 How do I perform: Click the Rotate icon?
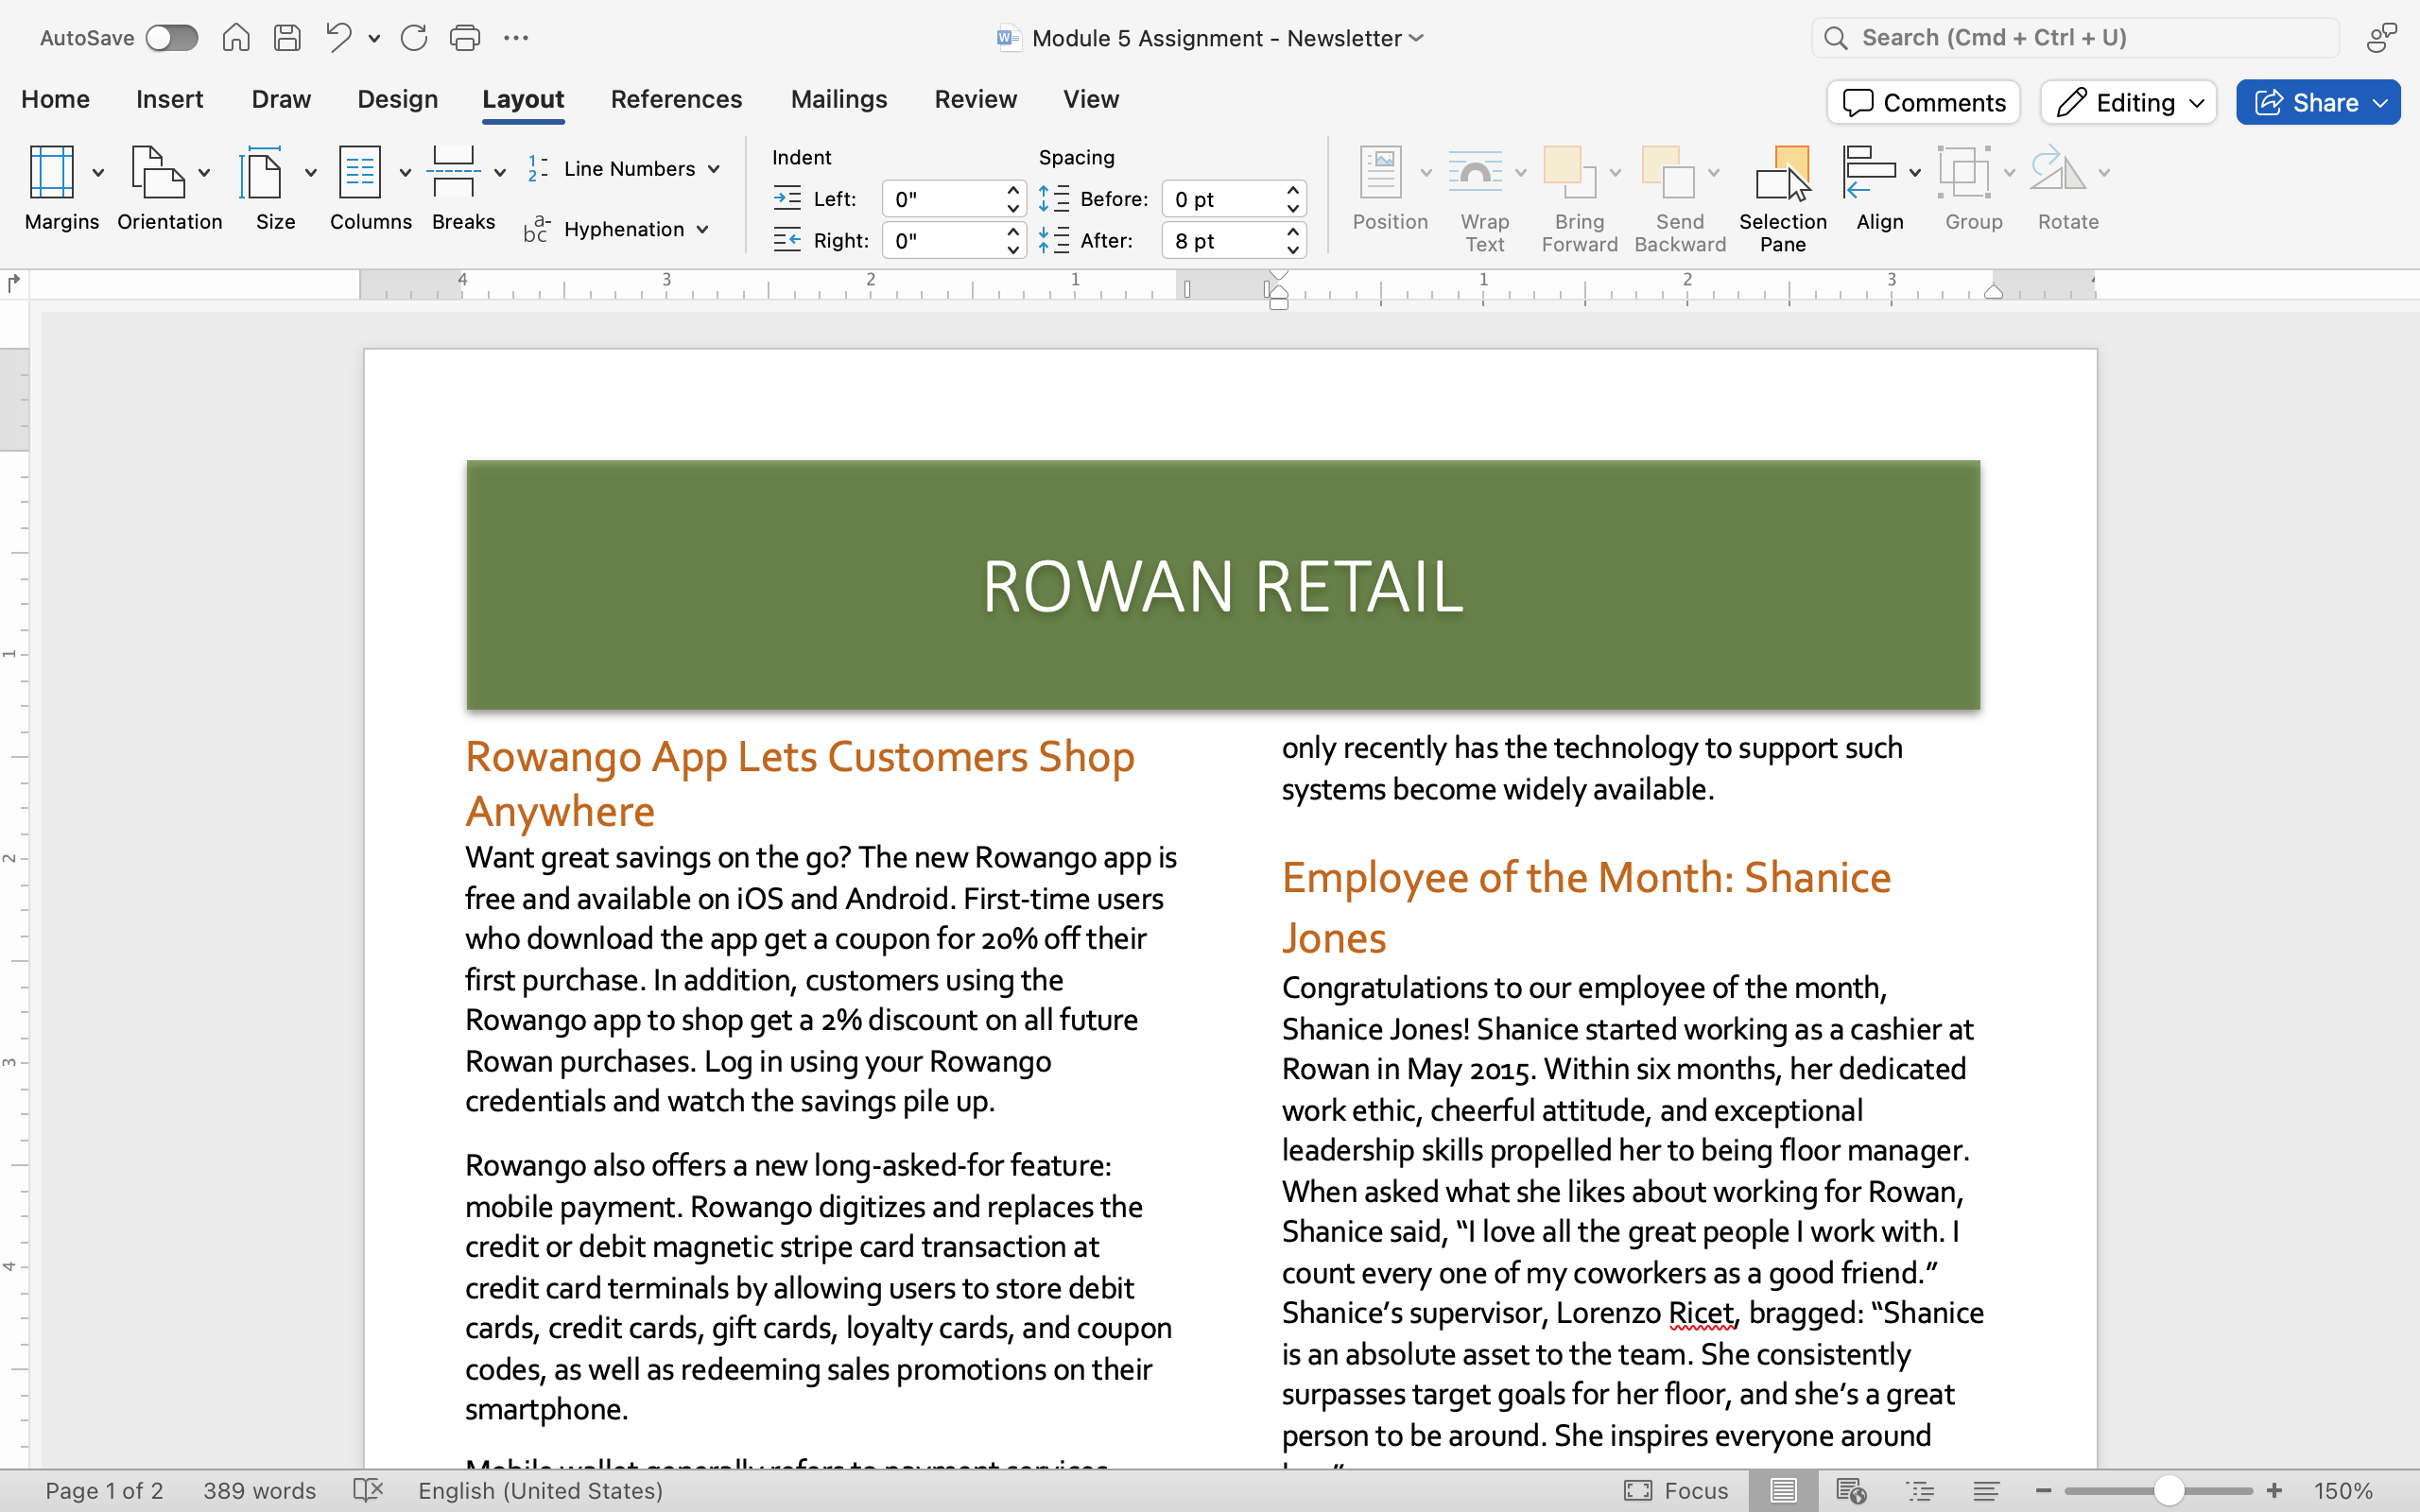coord(2058,170)
